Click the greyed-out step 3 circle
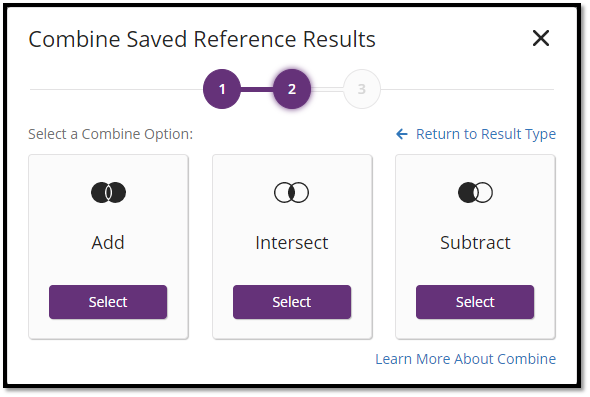Screen dimensions: 590x397 pyautogui.click(x=362, y=89)
